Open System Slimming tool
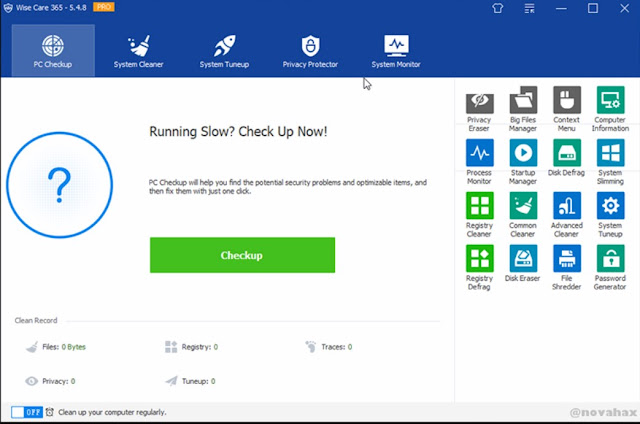This screenshot has width=640, height=424. click(610, 162)
